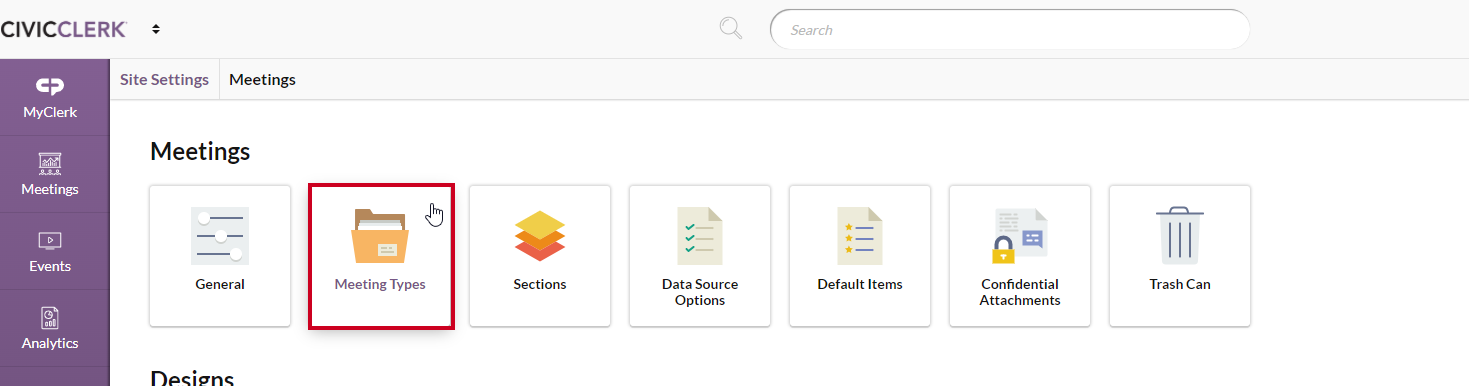This screenshot has height=386, width=1469.
Task: Open the General settings tile
Action: coord(220,255)
